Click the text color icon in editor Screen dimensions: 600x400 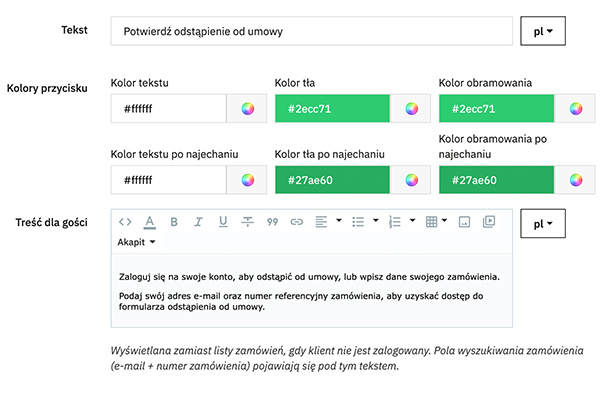click(149, 221)
